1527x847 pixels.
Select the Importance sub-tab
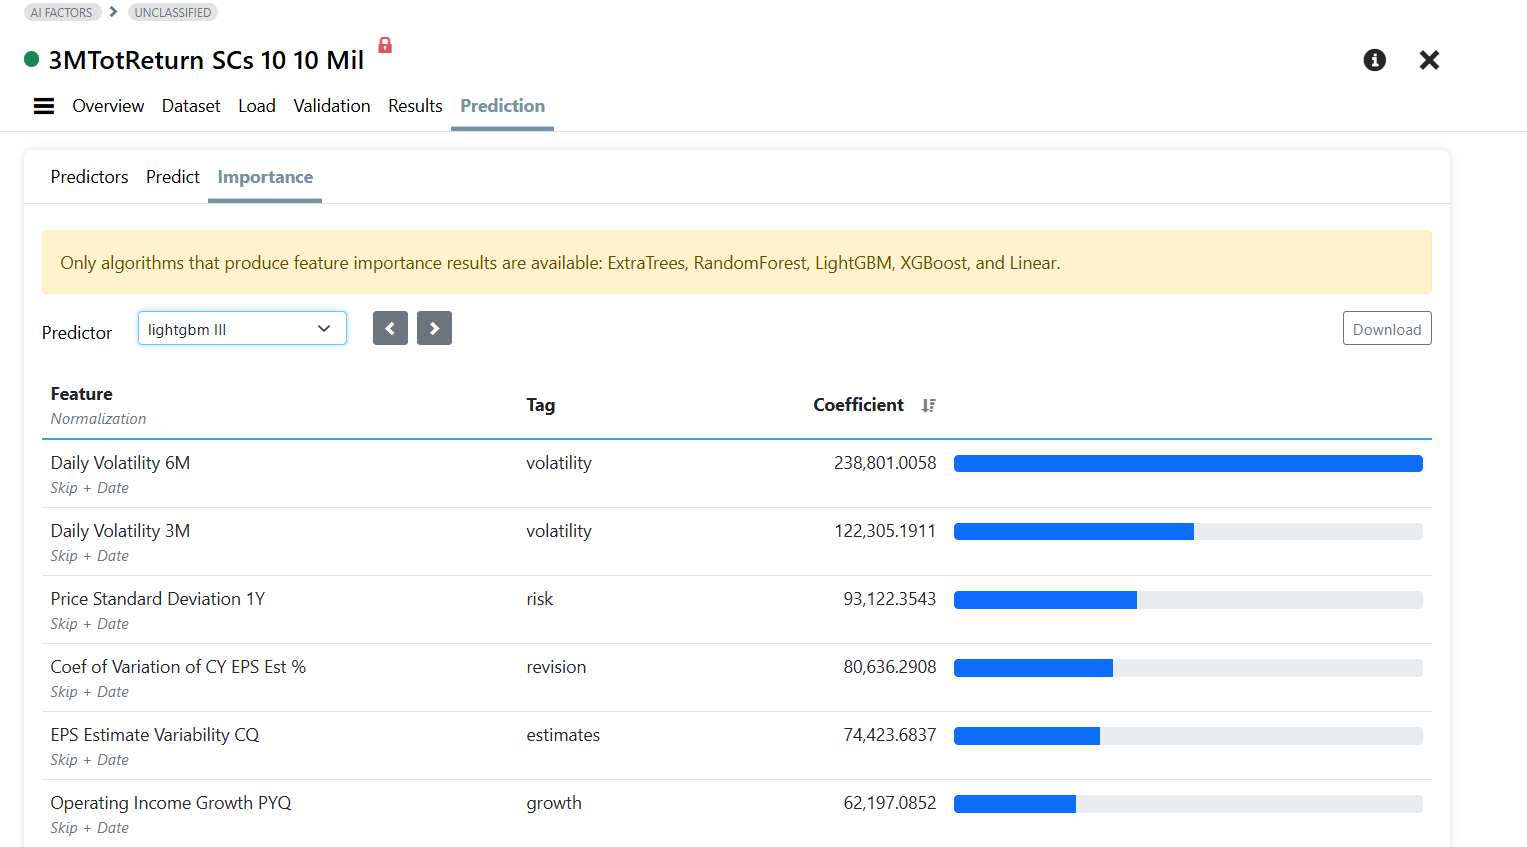265,177
